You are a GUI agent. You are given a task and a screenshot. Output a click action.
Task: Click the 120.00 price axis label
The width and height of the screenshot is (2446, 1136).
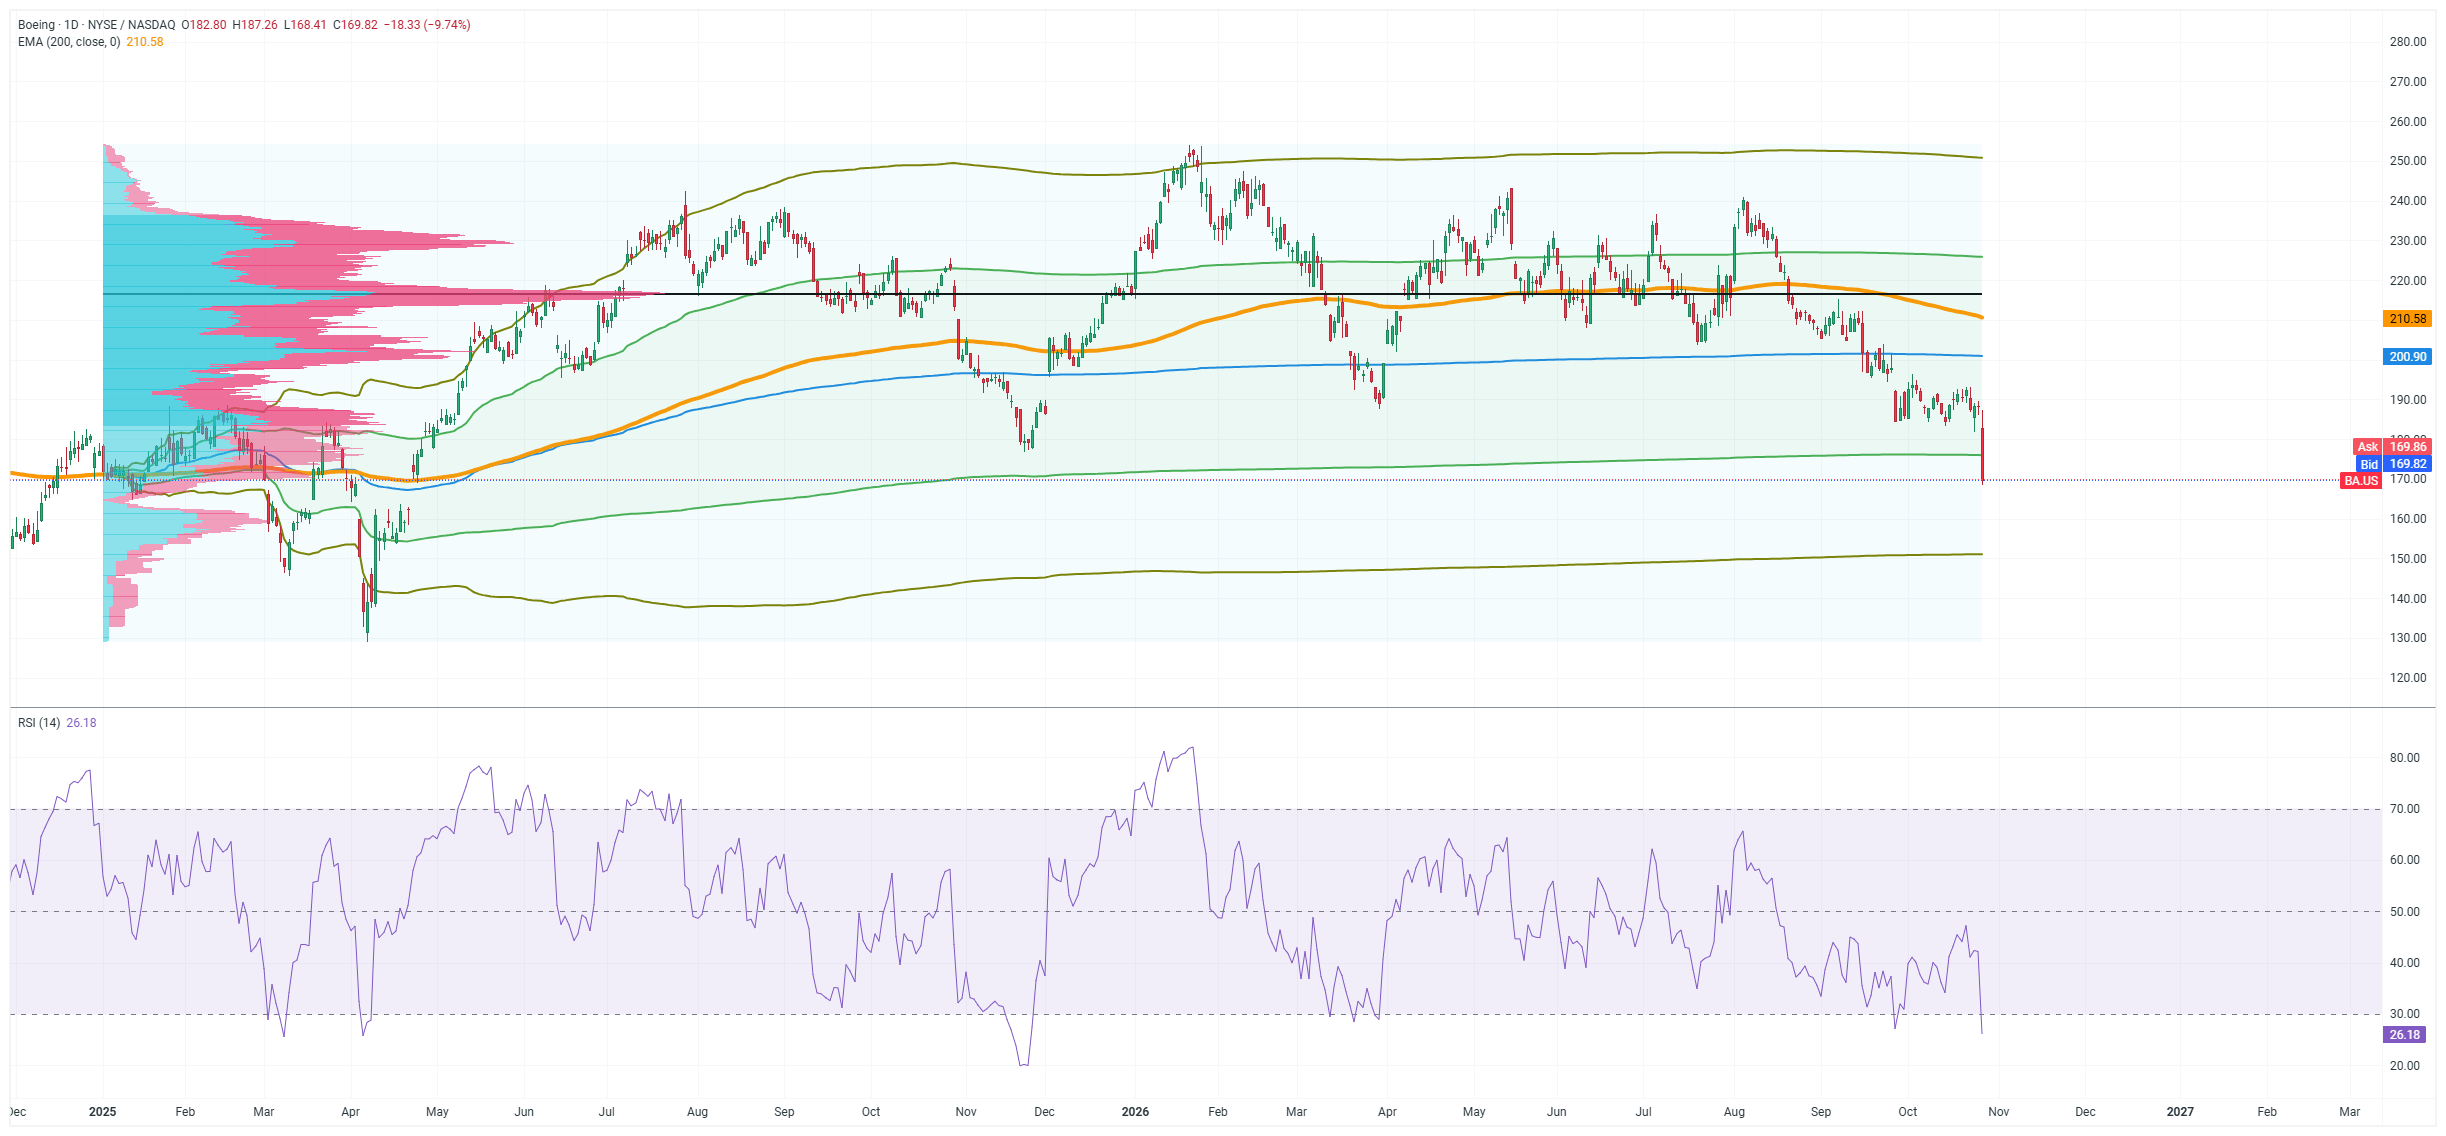click(x=2408, y=678)
